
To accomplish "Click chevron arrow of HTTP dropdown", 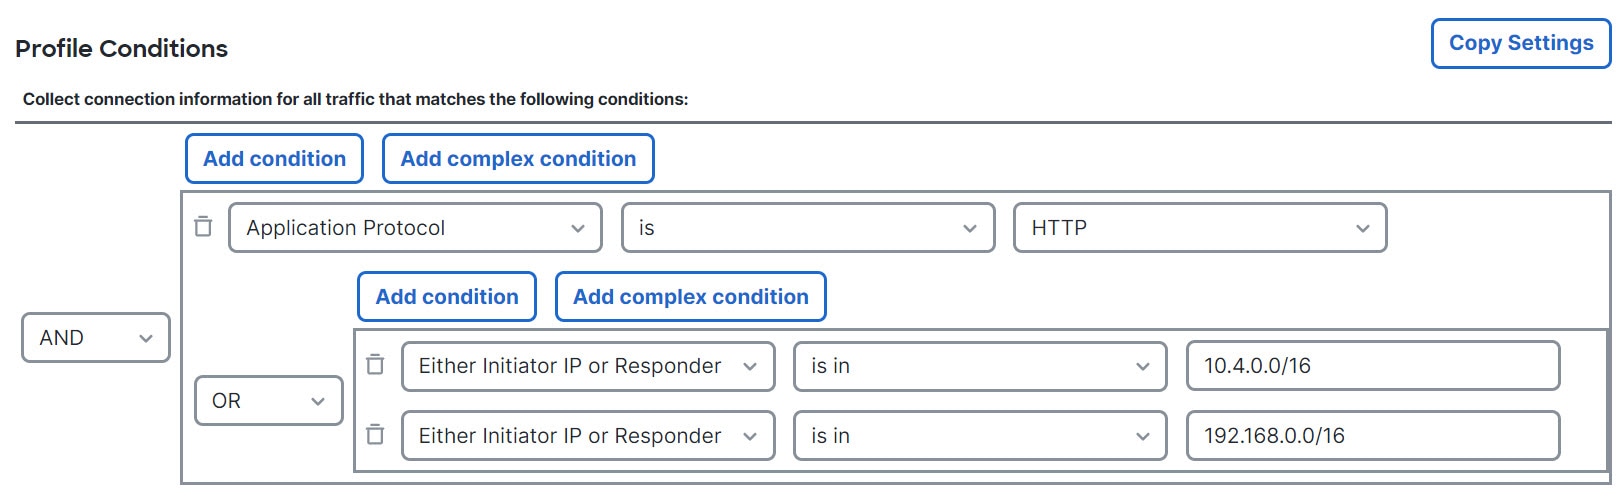I will pos(1362,229).
